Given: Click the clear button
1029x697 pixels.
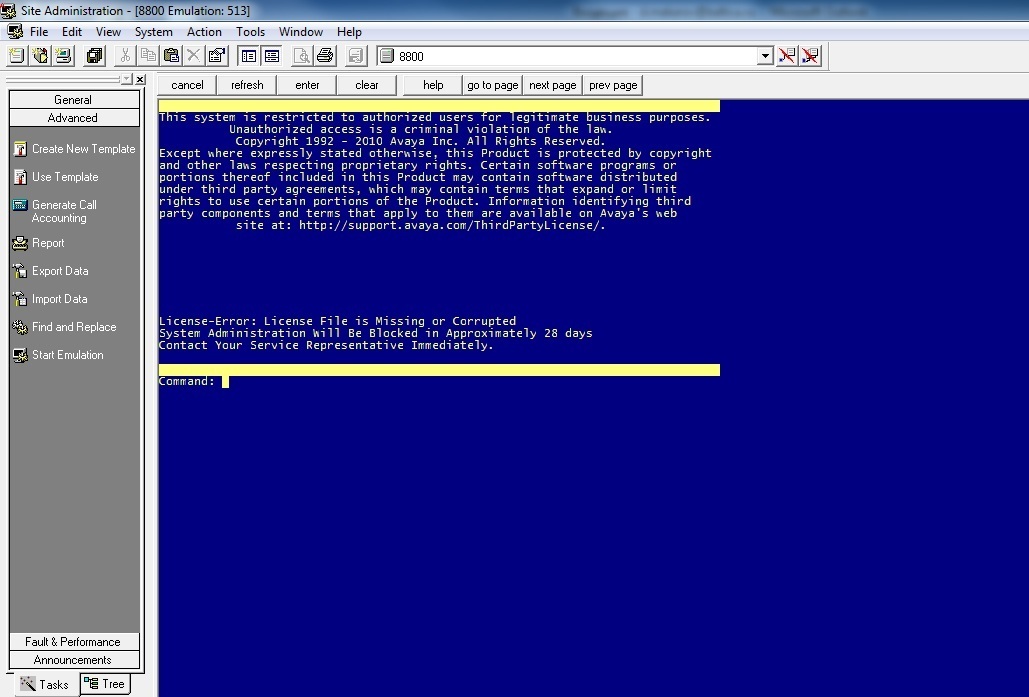Looking at the screenshot, I should coord(367,85).
